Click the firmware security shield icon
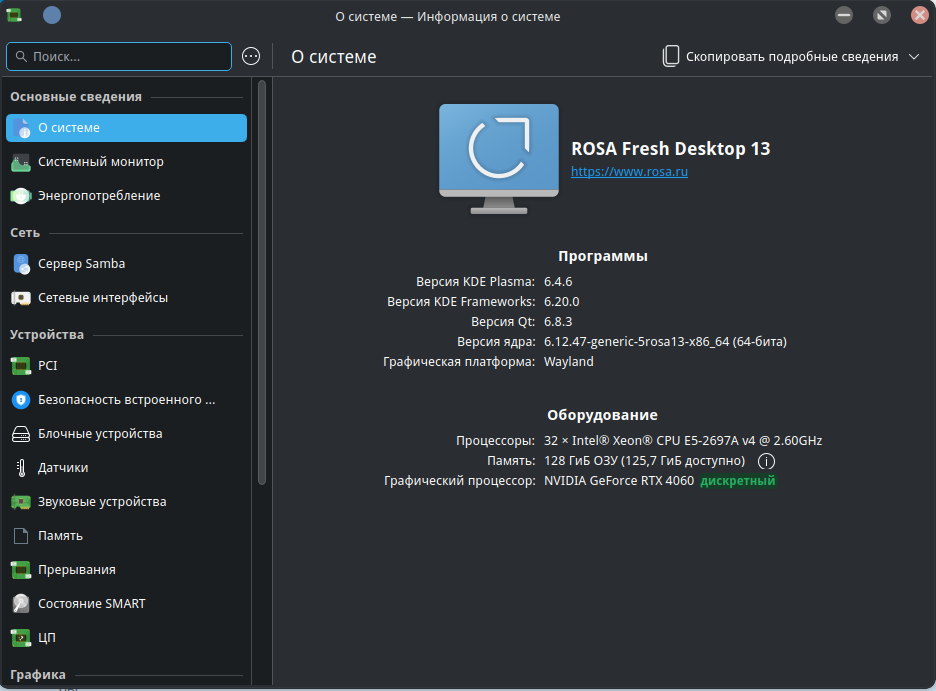This screenshot has height=691, width=936. click(x=21, y=400)
